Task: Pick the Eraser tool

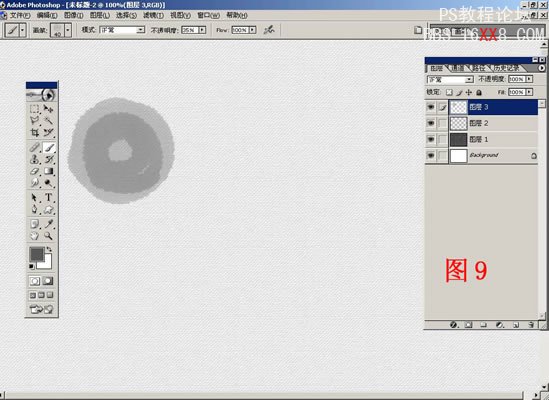Action: point(35,171)
